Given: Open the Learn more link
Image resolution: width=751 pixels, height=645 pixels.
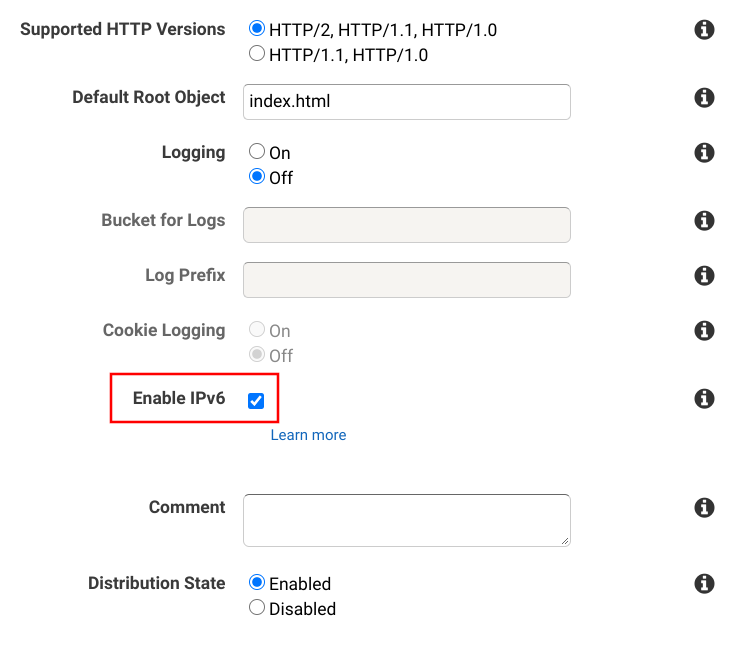Looking at the screenshot, I should pyautogui.click(x=308, y=435).
